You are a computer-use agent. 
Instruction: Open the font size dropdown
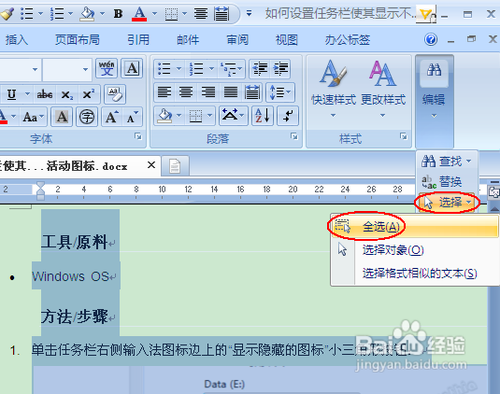(85, 69)
